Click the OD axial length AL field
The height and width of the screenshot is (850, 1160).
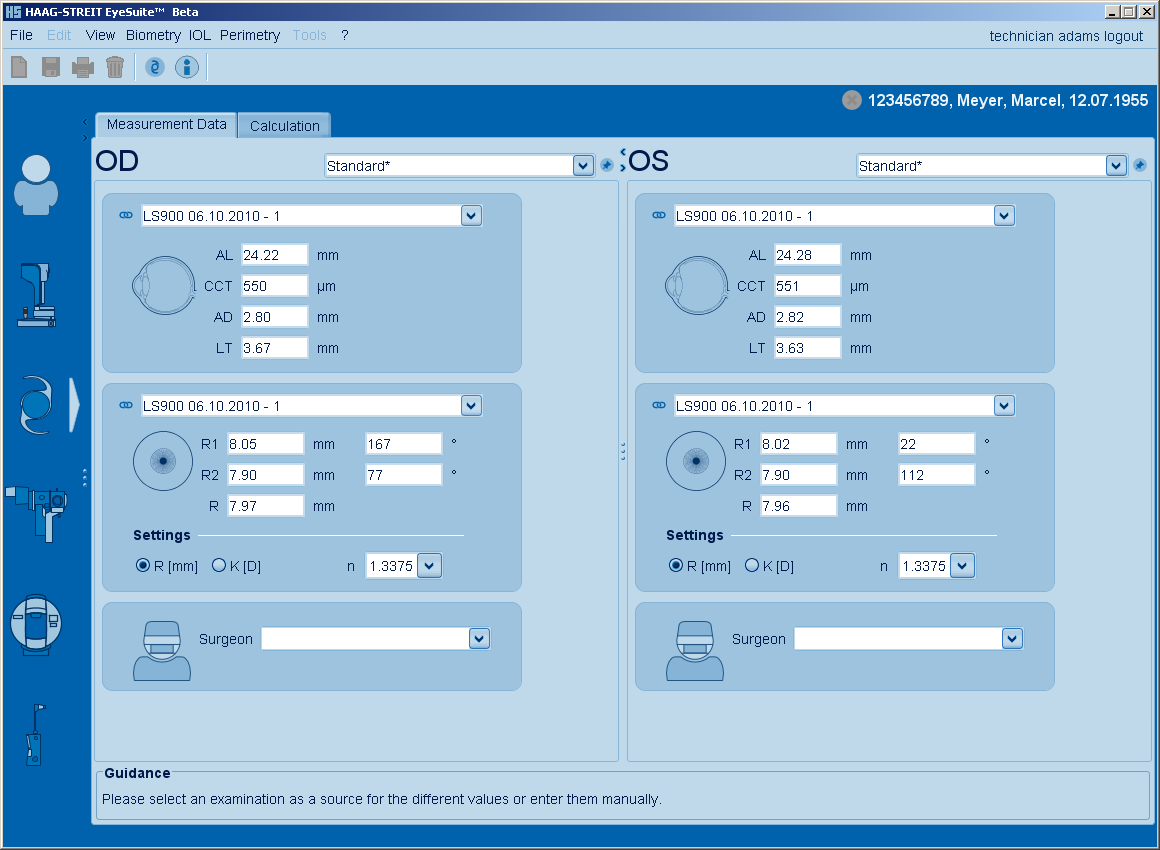tap(274, 255)
